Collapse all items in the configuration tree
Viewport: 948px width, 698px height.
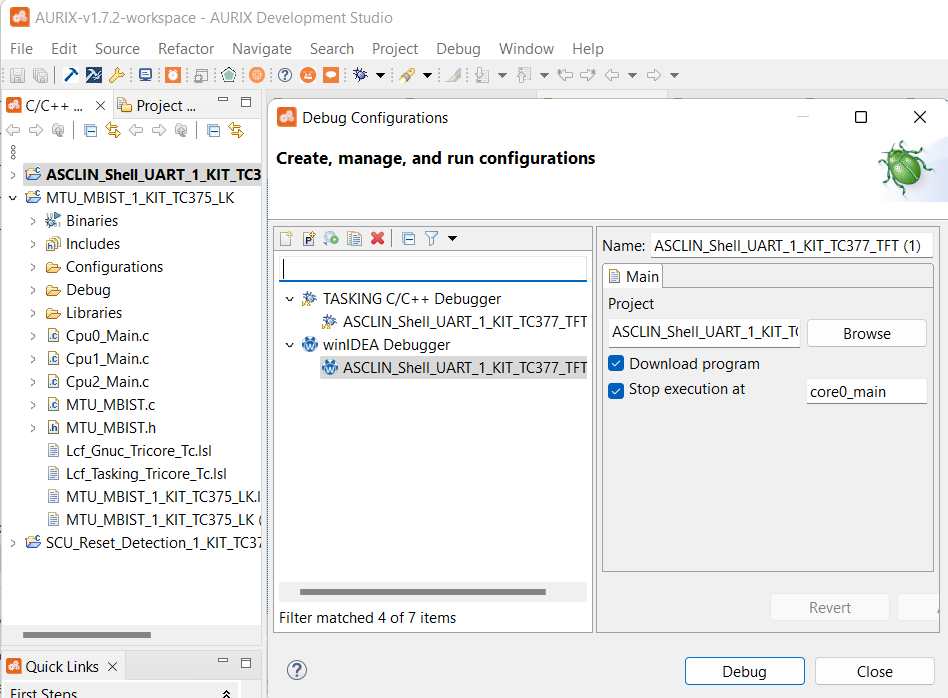click(x=409, y=238)
